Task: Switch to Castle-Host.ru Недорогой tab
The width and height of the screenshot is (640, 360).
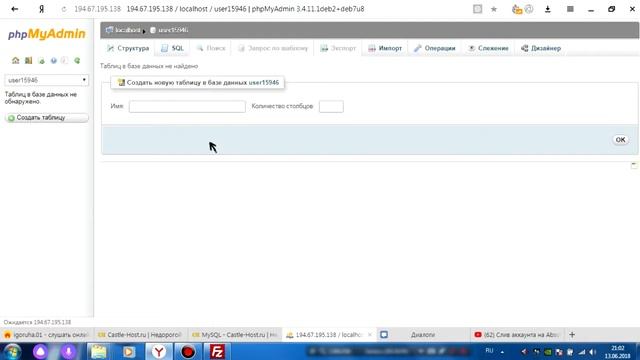Action: click(140, 335)
